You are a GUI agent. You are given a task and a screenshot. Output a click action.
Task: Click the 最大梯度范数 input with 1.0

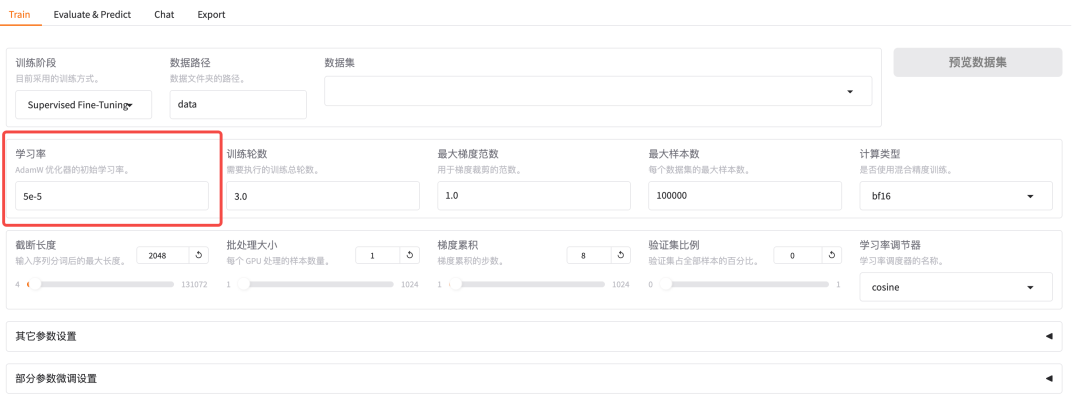click(534, 196)
